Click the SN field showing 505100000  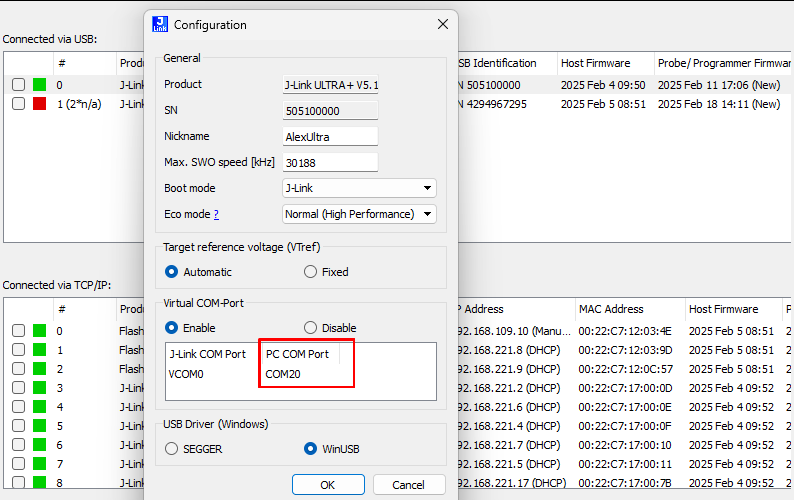pos(330,110)
